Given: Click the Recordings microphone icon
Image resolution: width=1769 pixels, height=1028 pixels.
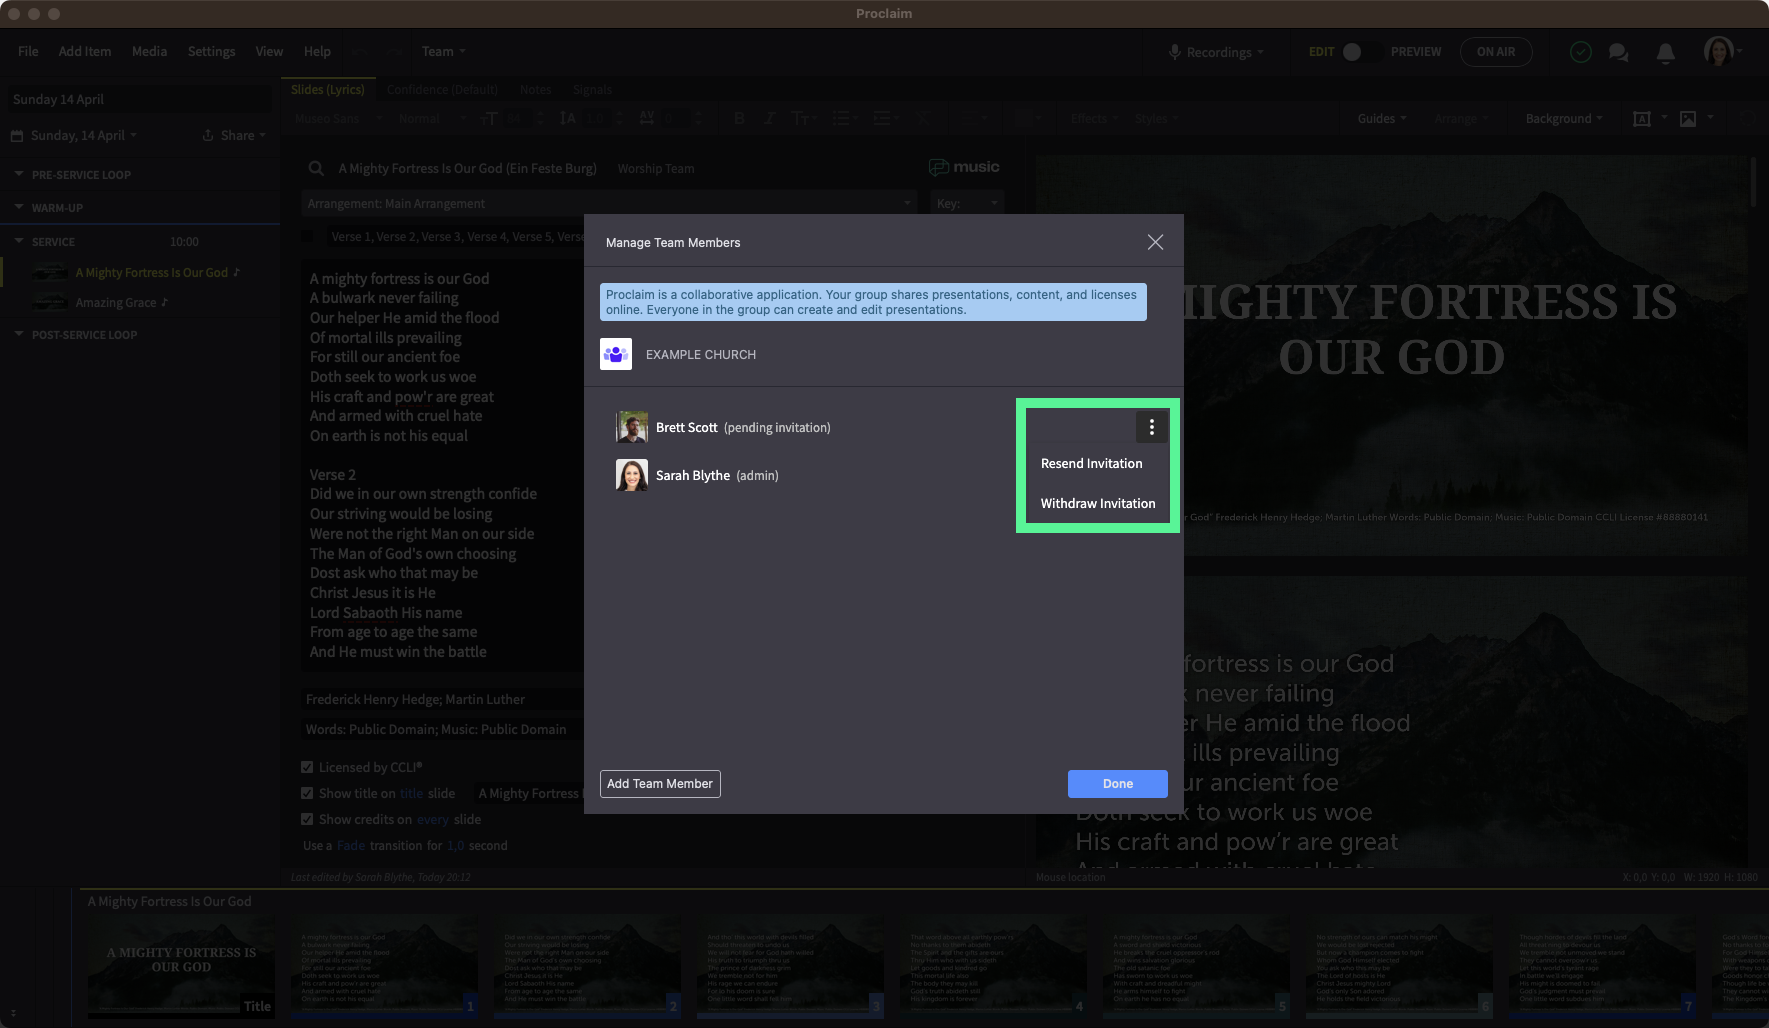Looking at the screenshot, I should (x=1175, y=52).
